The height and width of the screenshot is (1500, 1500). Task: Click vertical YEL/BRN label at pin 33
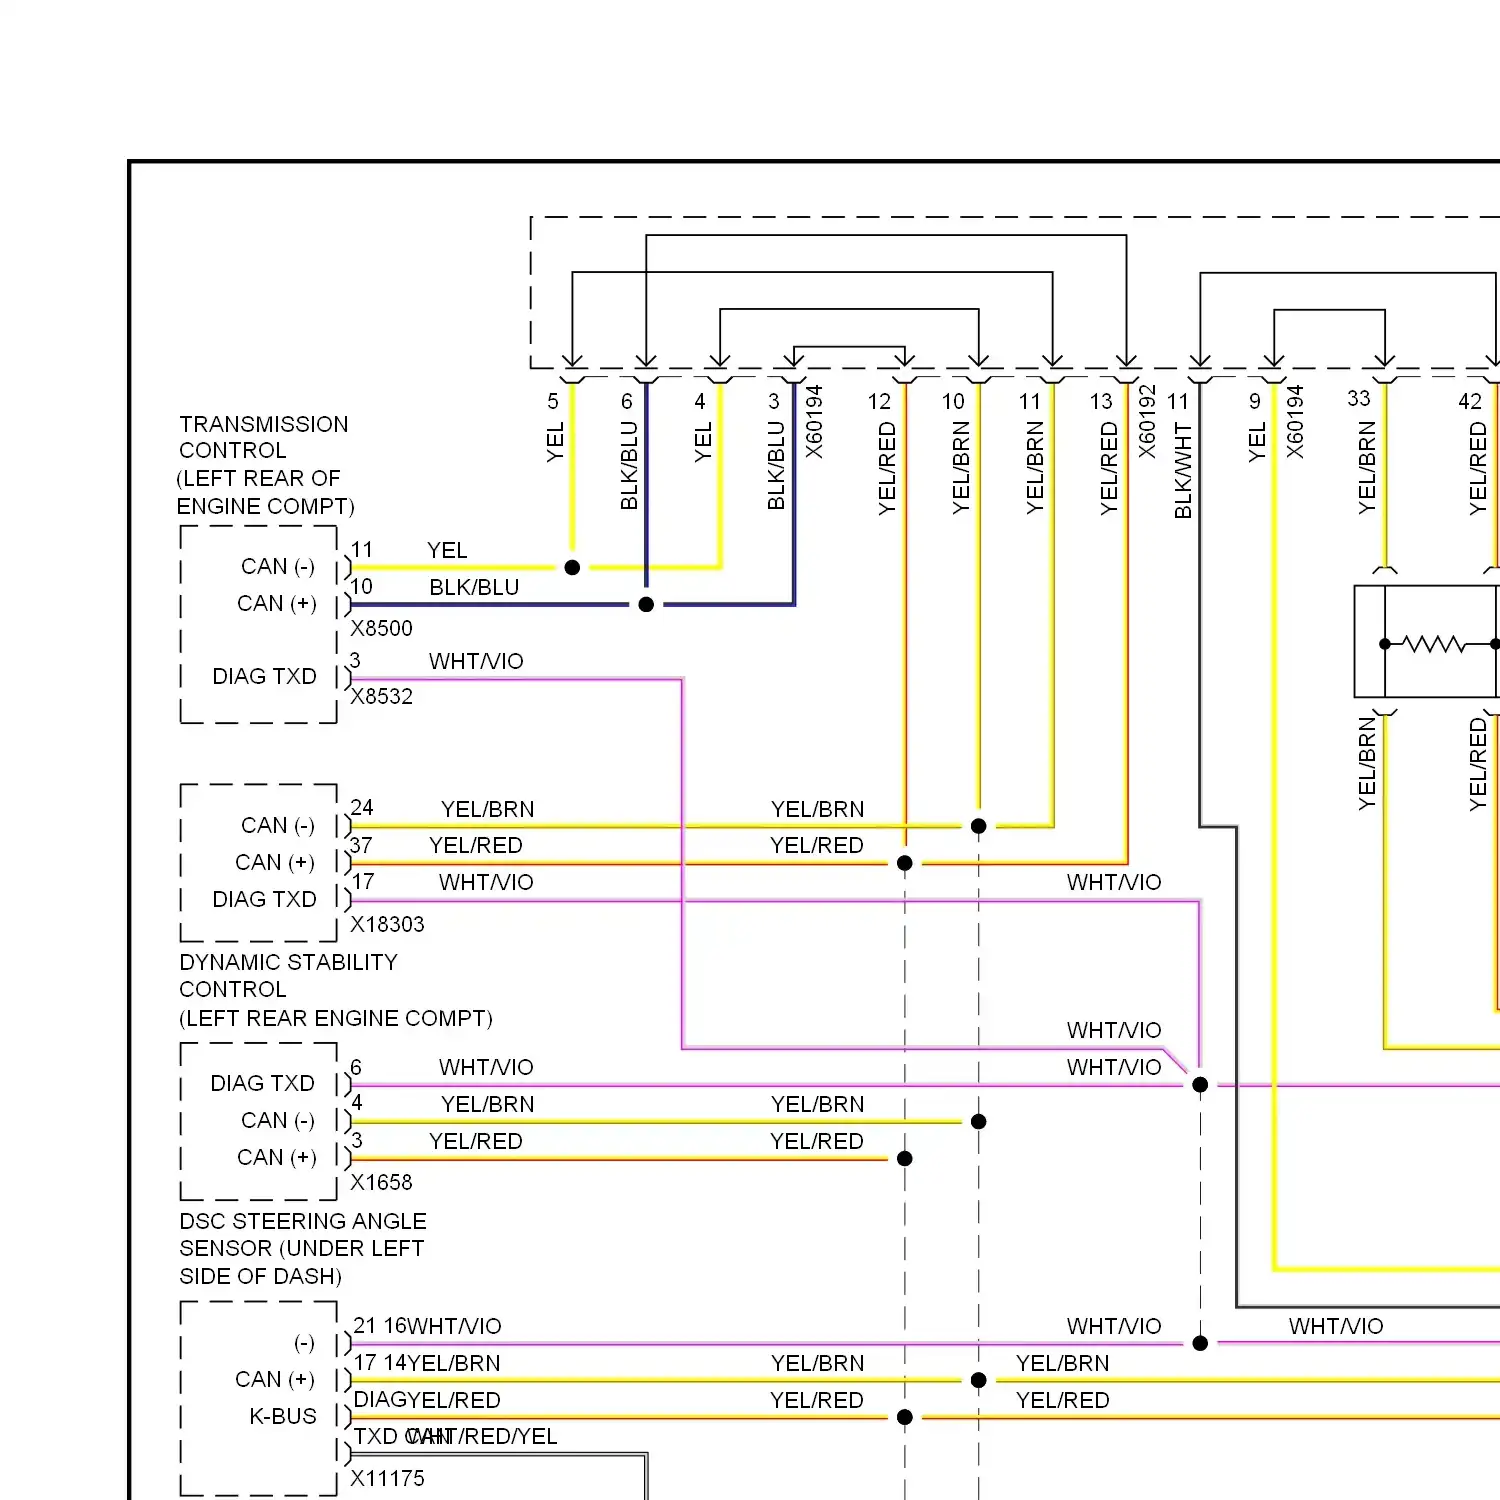(x=1367, y=468)
